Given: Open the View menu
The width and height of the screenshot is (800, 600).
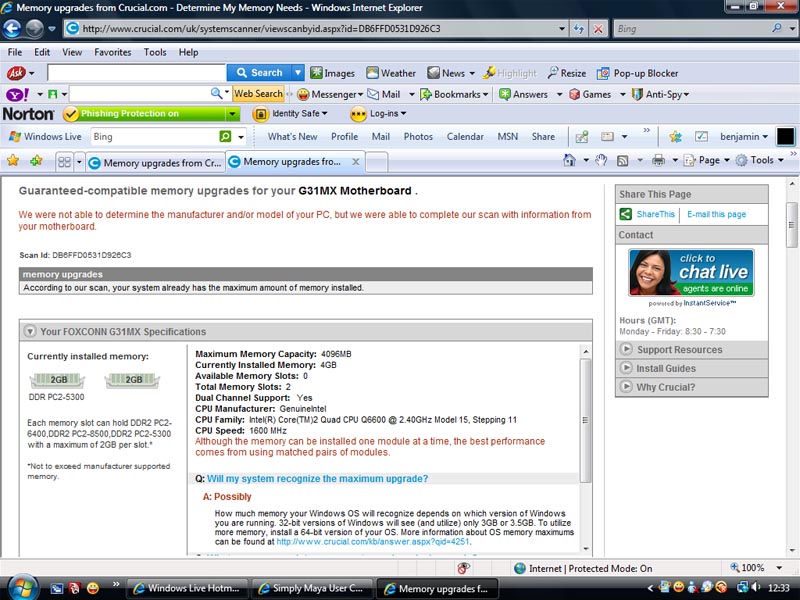Looking at the screenshot, I should [72, 52].
